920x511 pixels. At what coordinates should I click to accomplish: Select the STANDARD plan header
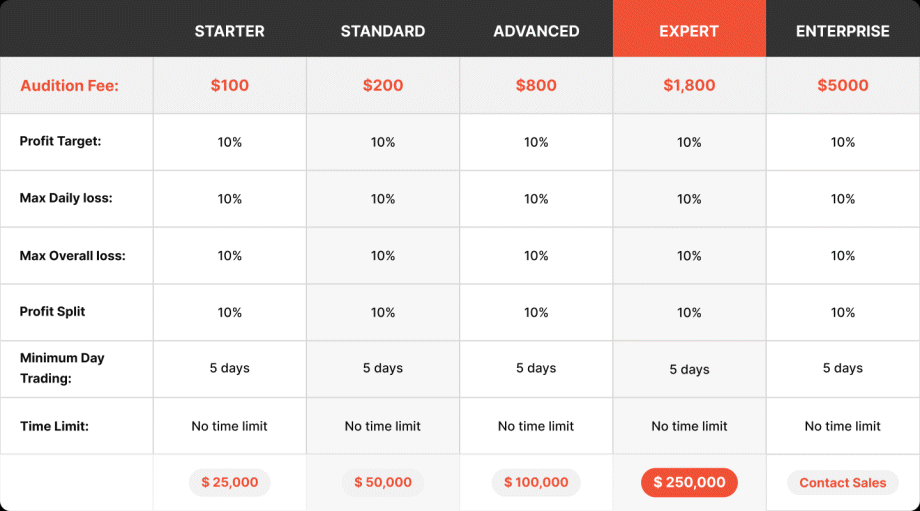pyautogui.click(x=383, y=31)
